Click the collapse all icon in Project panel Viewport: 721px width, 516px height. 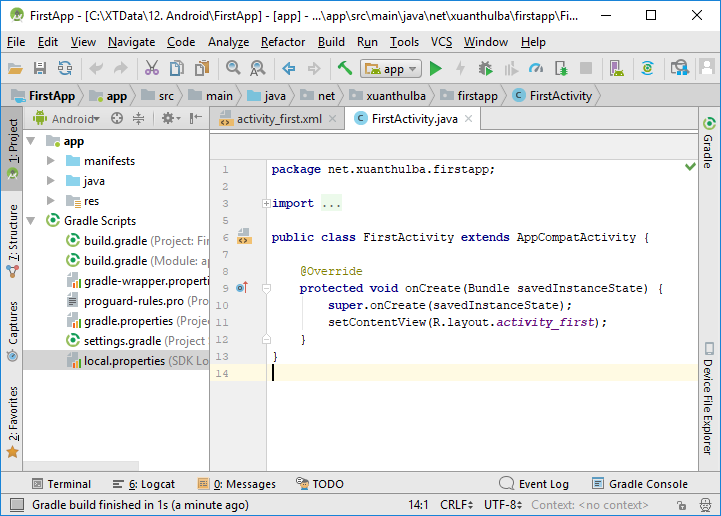(x=138, y=119)
